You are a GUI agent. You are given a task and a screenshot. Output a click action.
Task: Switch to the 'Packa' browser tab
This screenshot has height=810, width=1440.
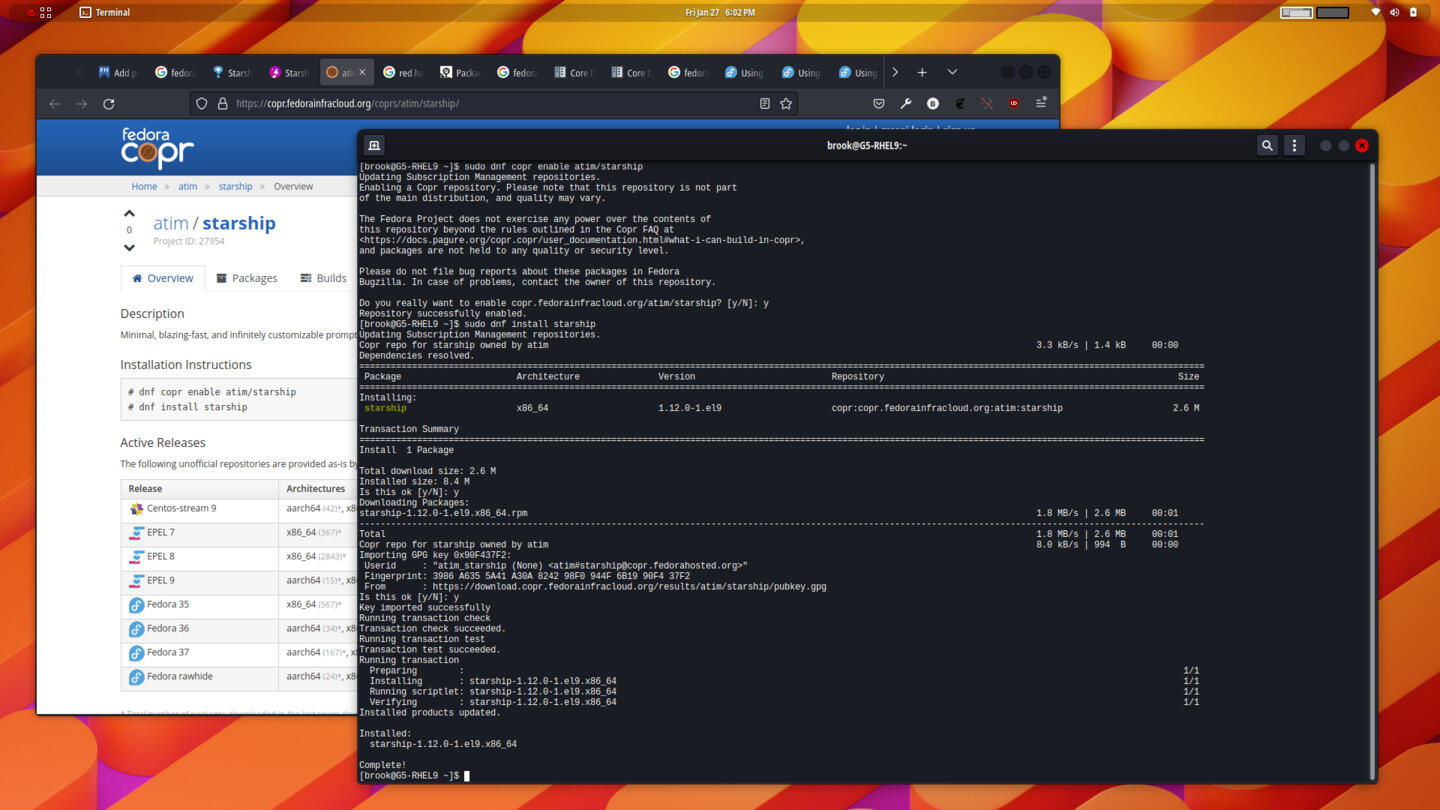tap(460, 72)
